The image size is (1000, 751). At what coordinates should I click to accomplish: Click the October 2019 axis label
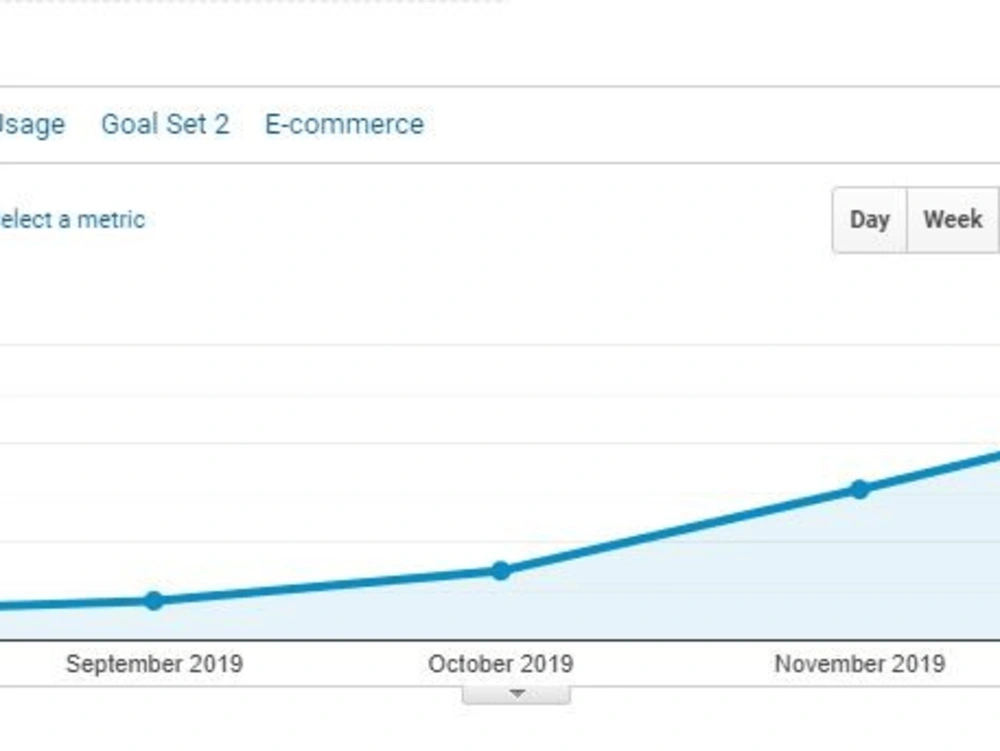pyautogui.click(x=501, y=664)
